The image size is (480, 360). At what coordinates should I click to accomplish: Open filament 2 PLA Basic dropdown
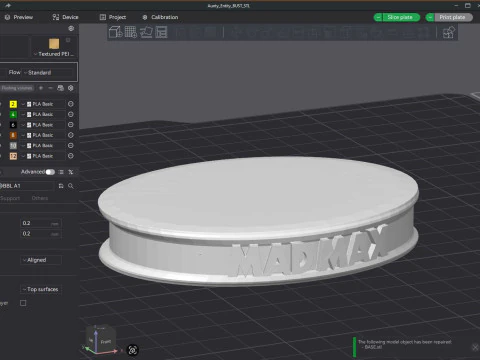coord(43,104)
